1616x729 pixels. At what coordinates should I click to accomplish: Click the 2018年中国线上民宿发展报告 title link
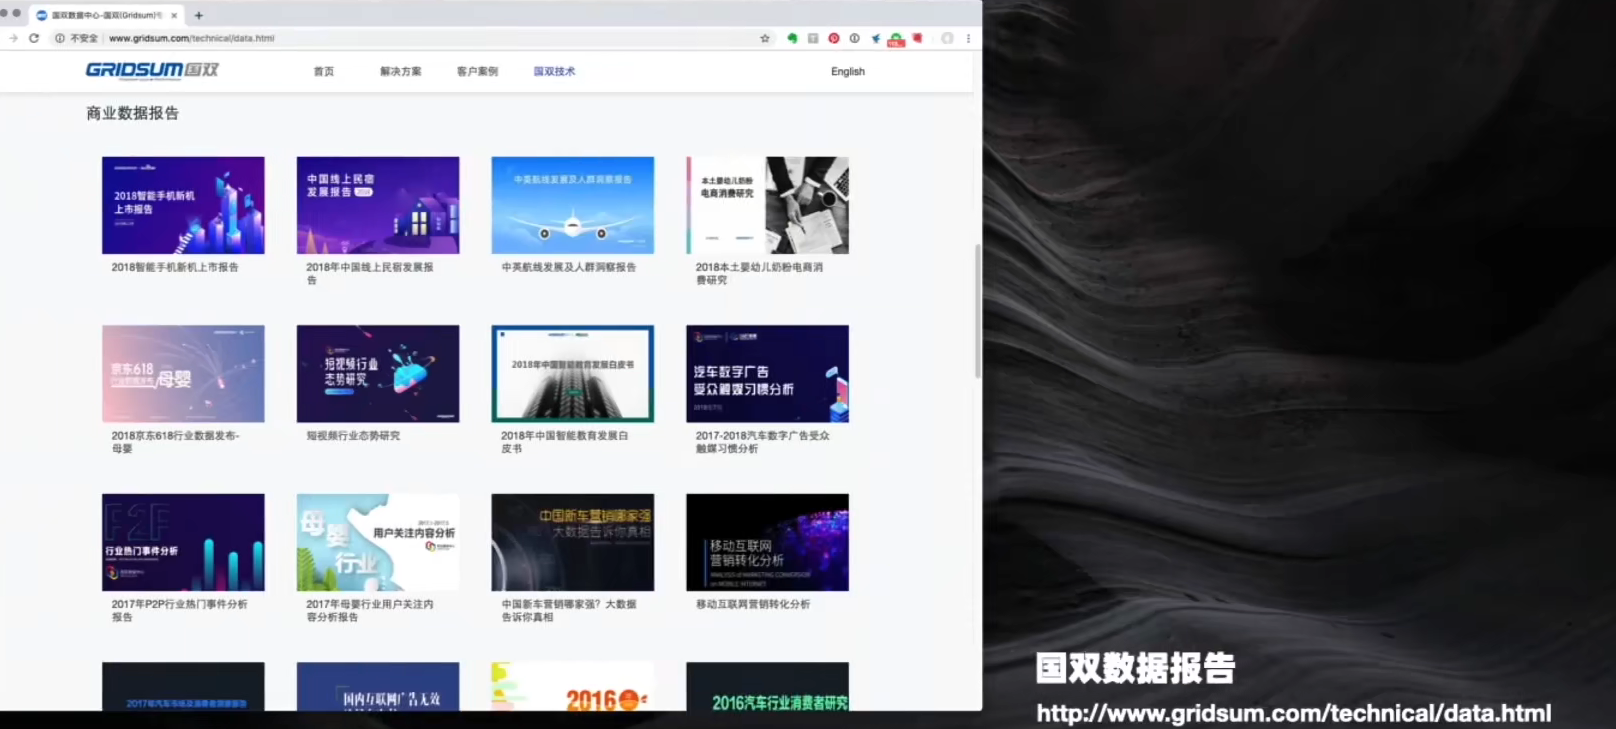point(370,273)
